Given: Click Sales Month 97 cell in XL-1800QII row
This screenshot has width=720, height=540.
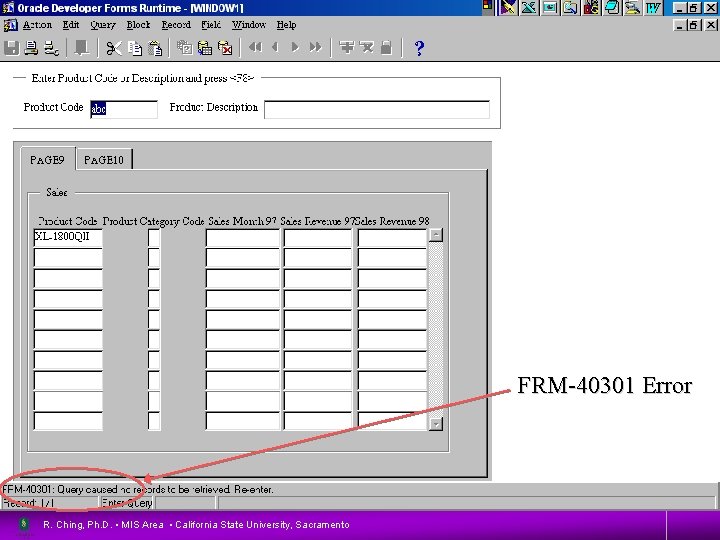Looking at the screenshot, I should point(242,238).
